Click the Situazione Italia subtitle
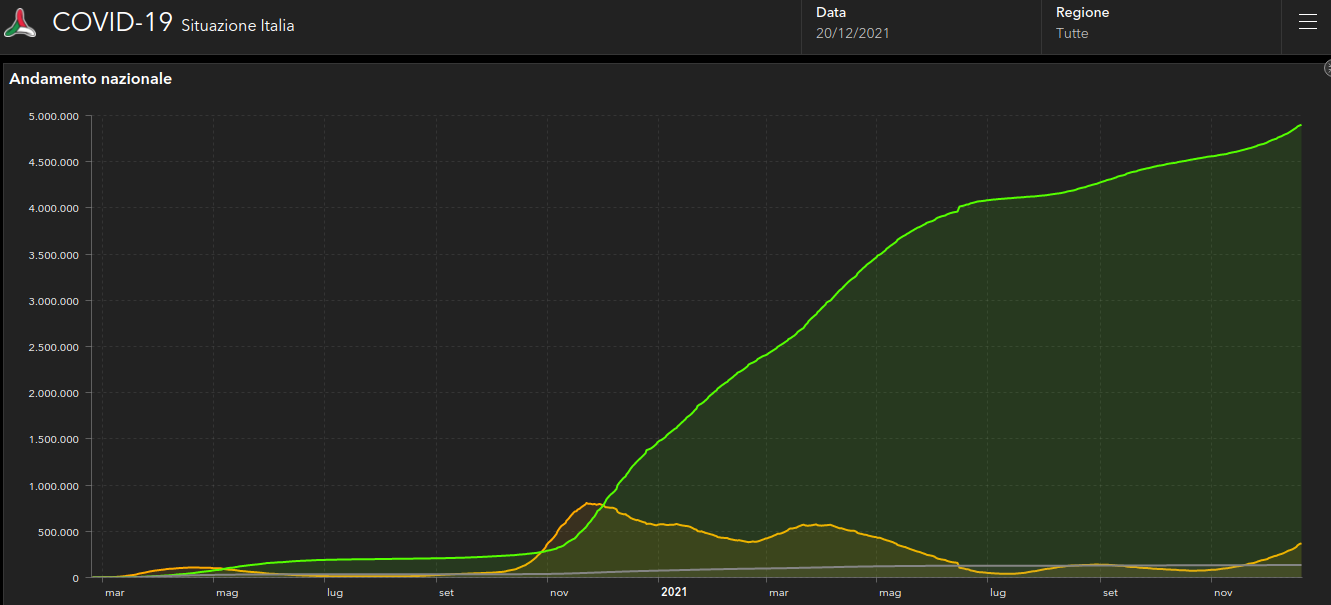Image resolution: width=1331 pixels, height=605 pixels. pyautogui.click(x=238, y=26)
